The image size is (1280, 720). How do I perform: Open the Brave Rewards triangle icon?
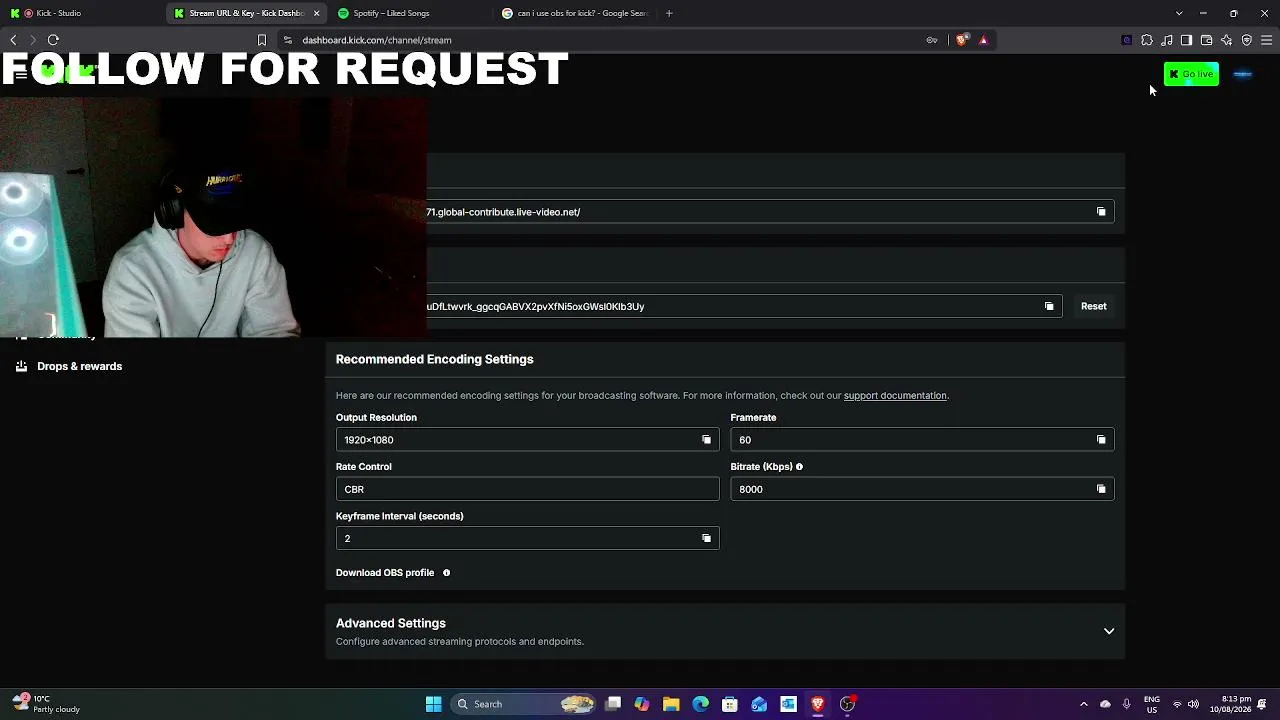point(983,40)
